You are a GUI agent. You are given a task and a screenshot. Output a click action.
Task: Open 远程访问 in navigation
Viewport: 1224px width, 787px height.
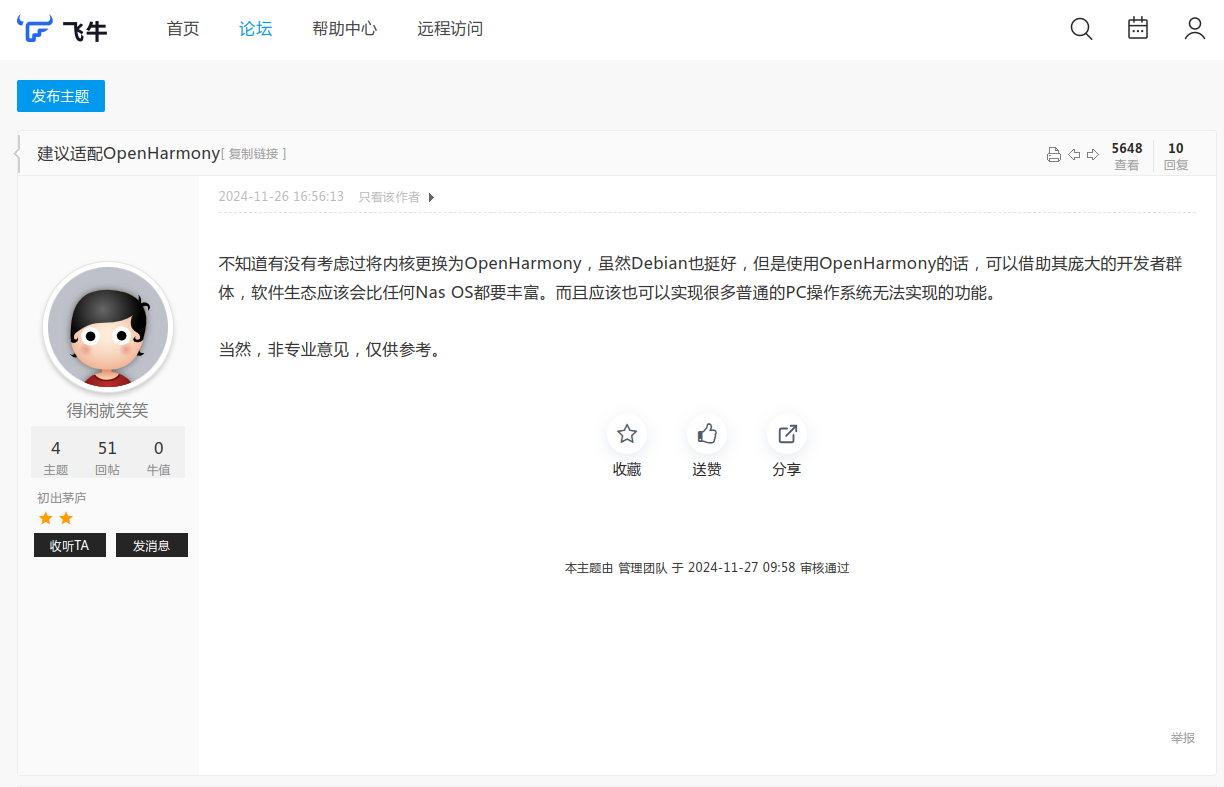point(450,29)
